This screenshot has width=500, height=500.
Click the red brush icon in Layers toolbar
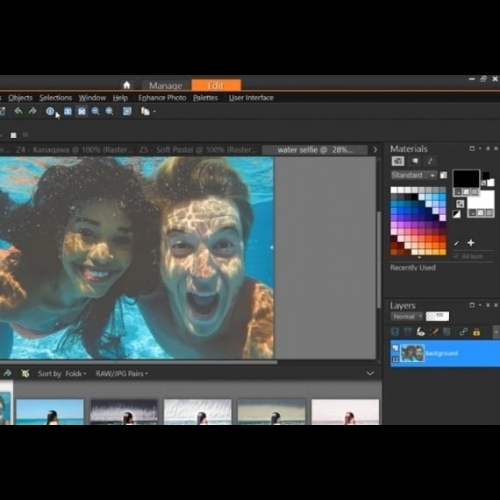pos(434,332)
